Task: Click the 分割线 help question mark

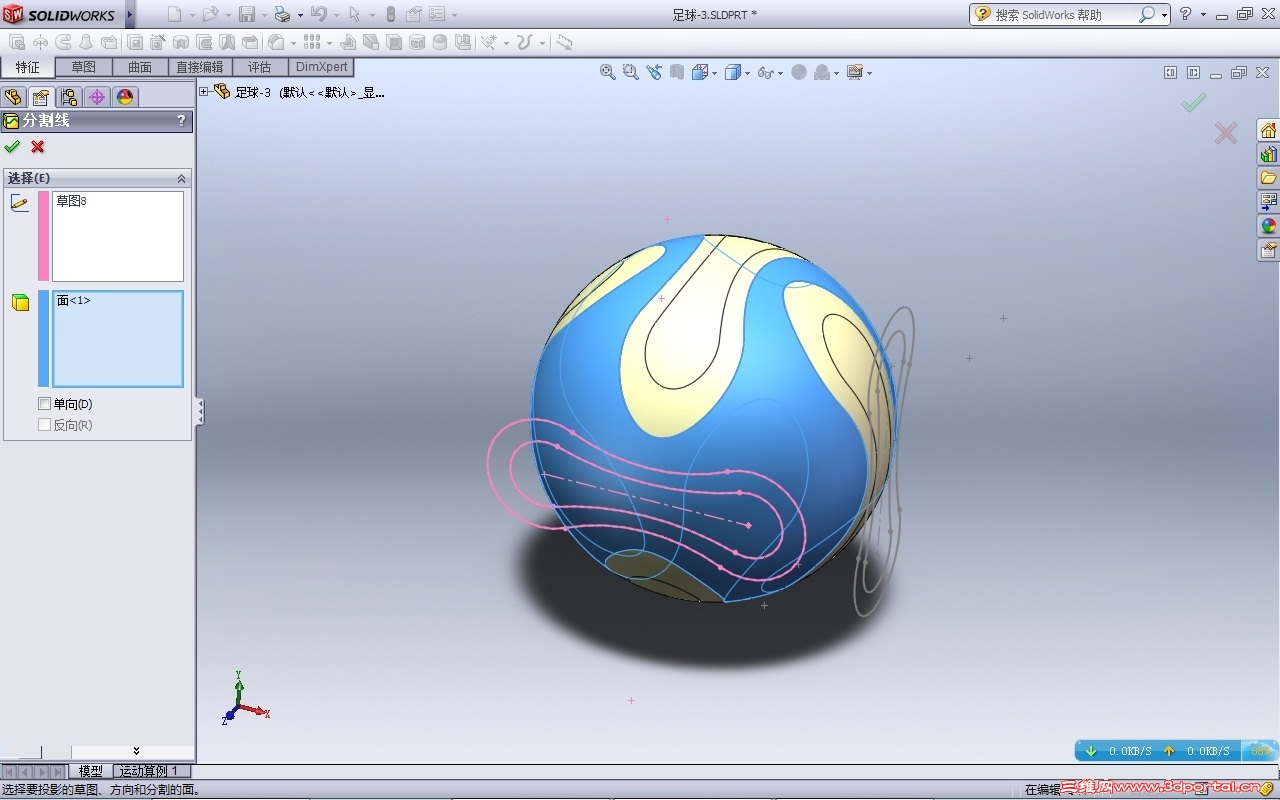Action: [181, 121]
